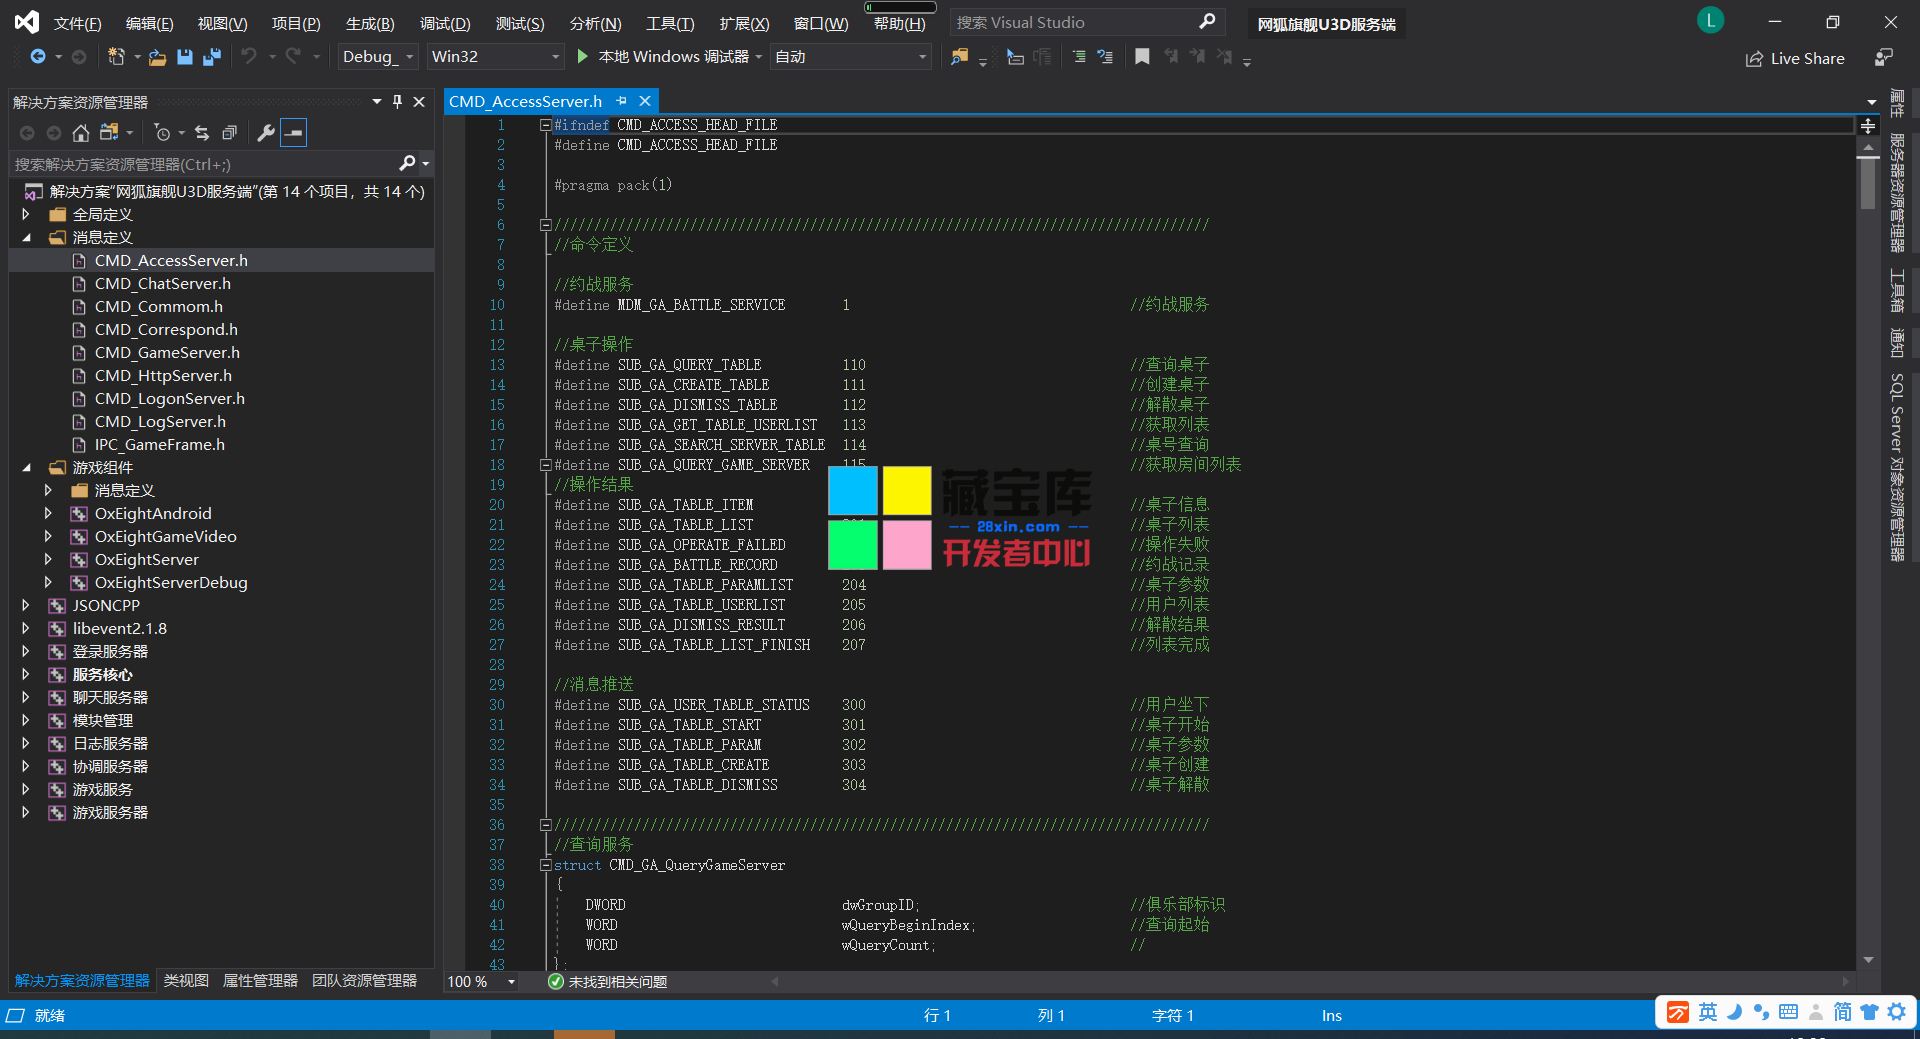Image resolution: width=1920 pixels, height=1039 pixels.
Task: Start debugging with the green play icon
Action: [583, 57]
